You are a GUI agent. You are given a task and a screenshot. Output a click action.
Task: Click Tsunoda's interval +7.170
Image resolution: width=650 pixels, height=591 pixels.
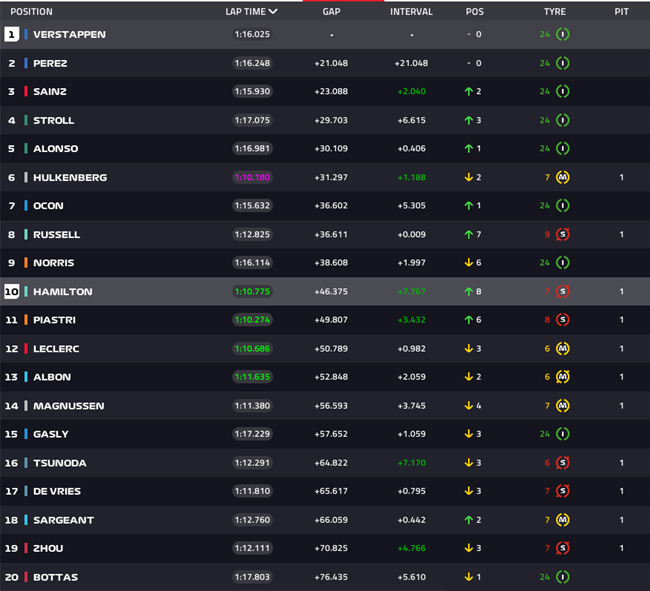411,463
